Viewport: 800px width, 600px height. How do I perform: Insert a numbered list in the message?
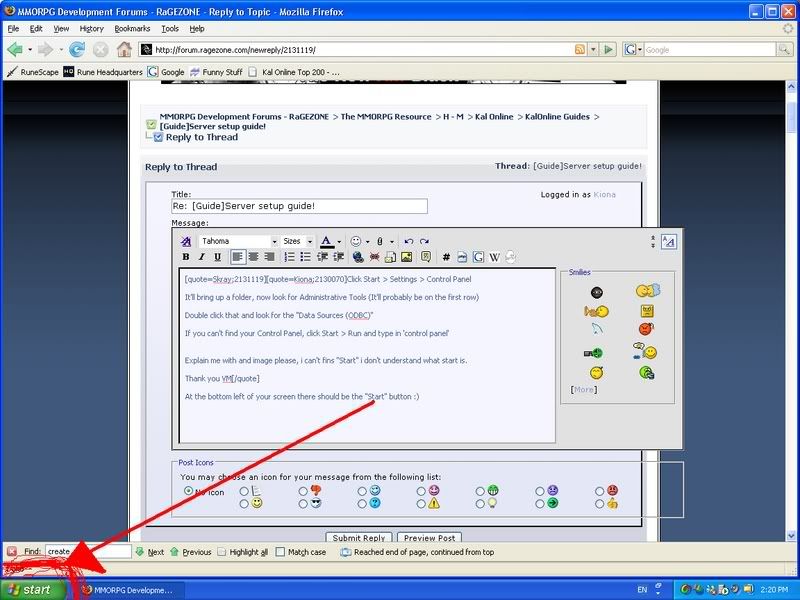click(290, 257)
